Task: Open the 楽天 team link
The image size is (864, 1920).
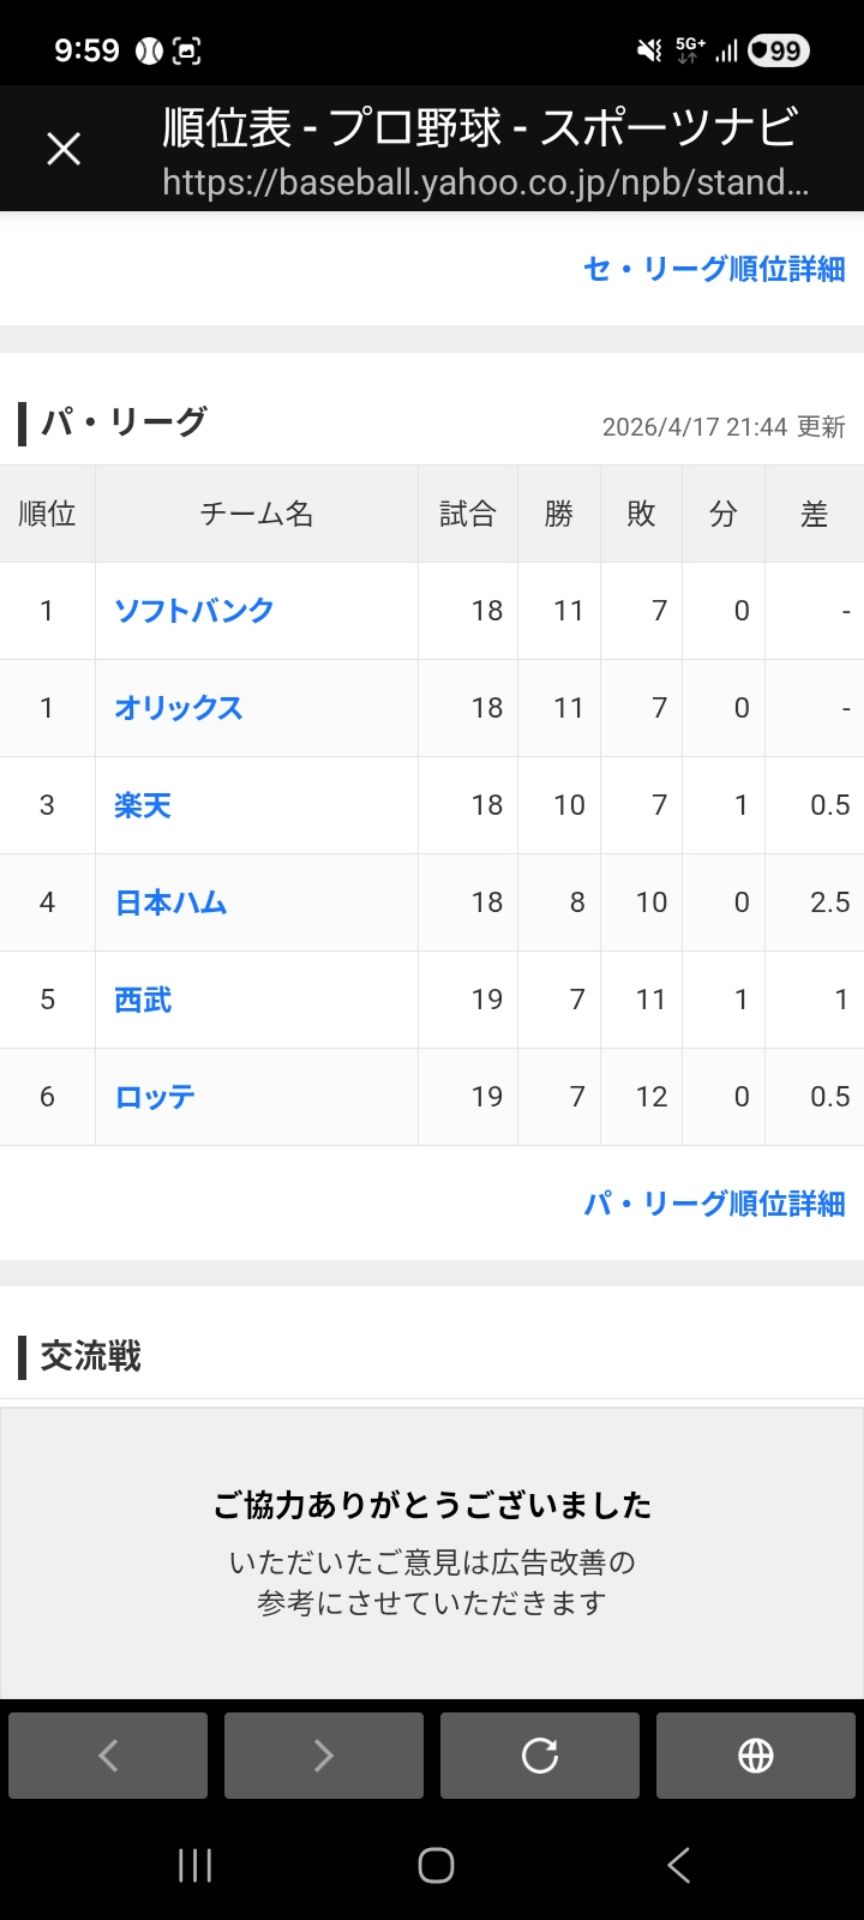Action: pyautogui.click(x=143, y=804)
